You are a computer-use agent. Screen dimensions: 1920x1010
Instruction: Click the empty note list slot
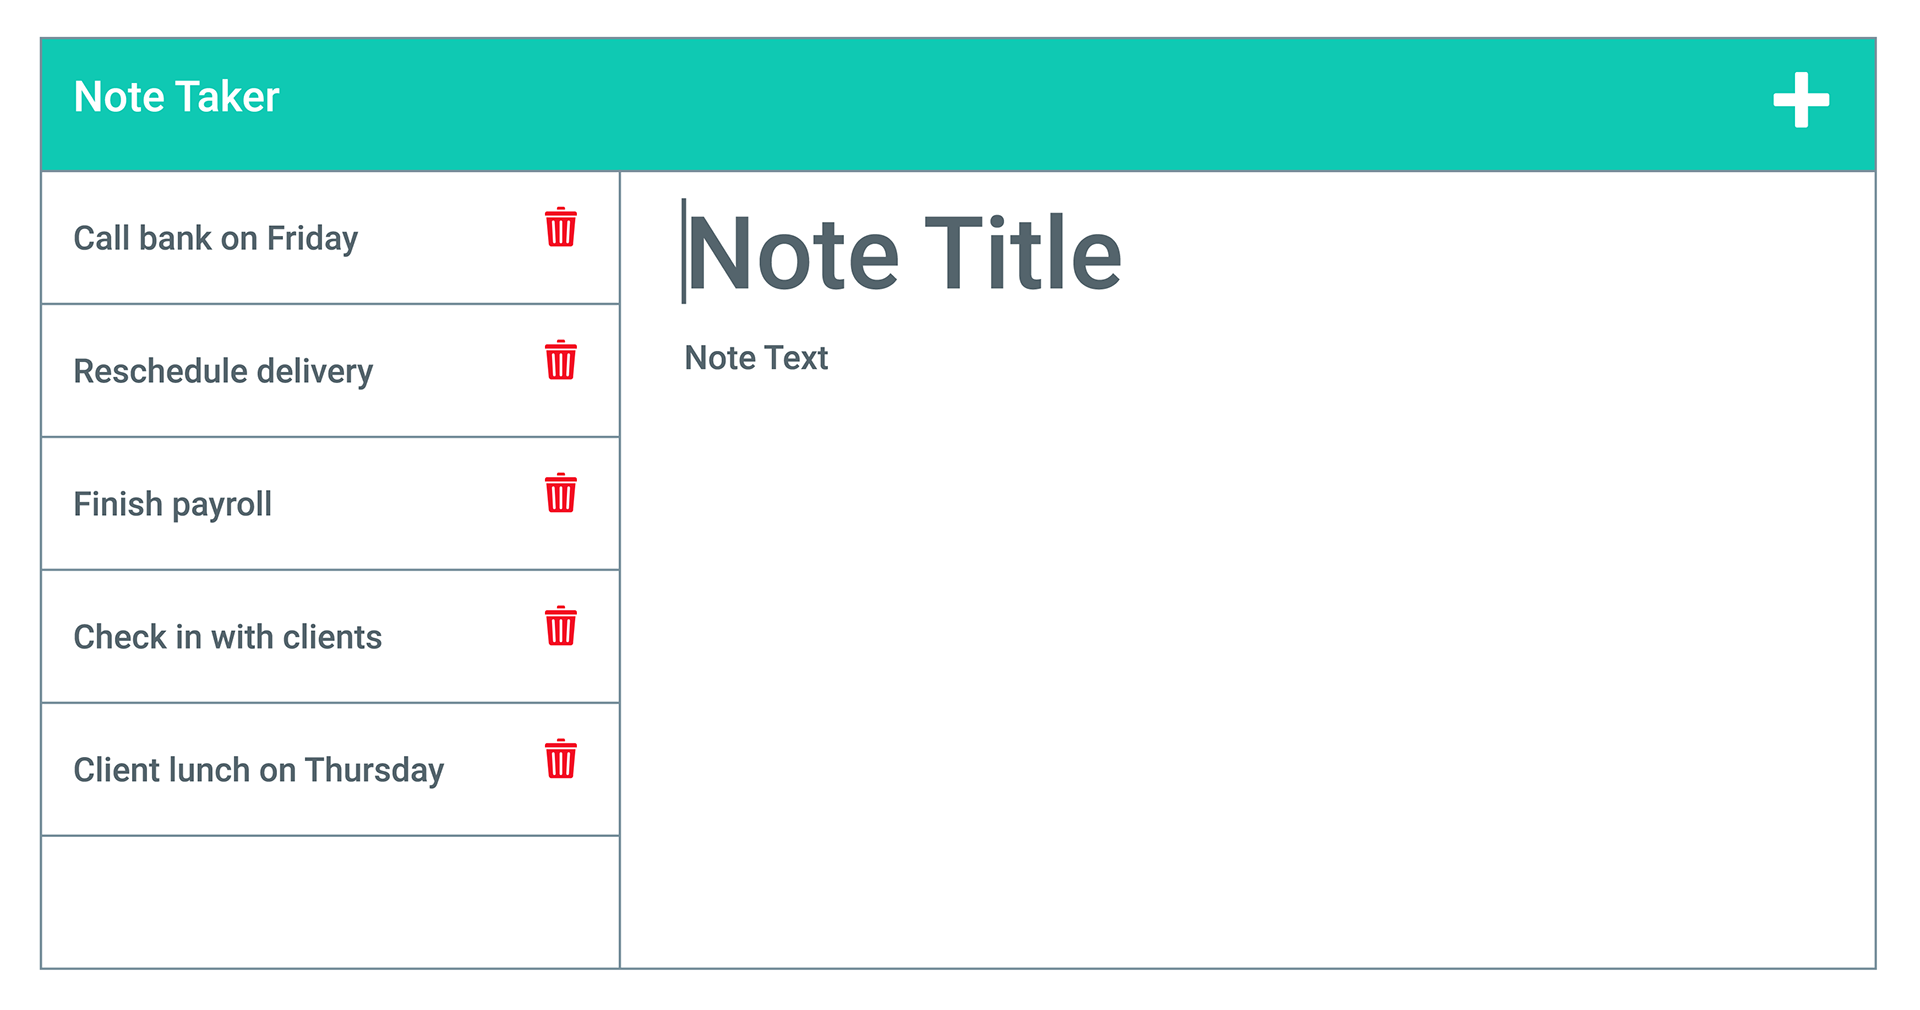(x=330, y=902)
